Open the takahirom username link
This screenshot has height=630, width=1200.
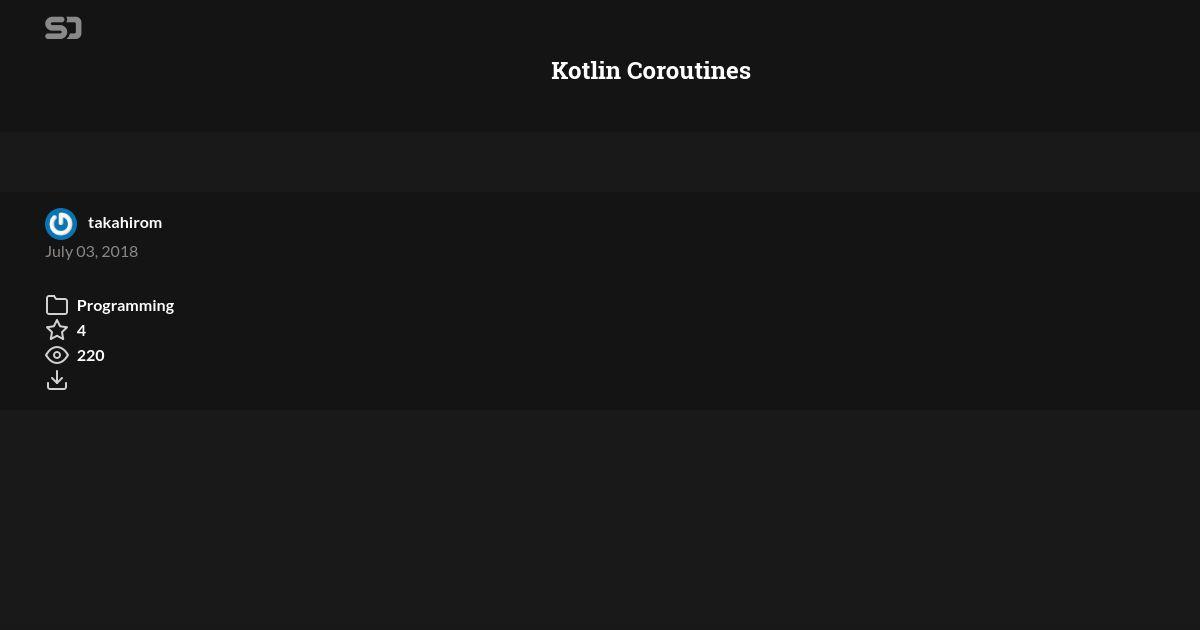[x=125, y=222]
